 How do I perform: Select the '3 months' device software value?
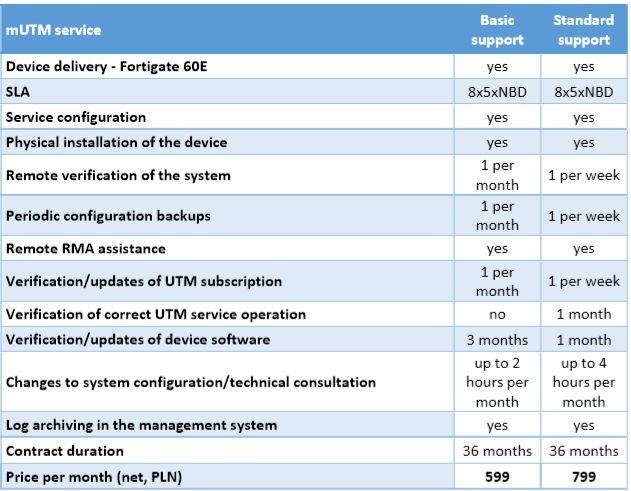497,340
